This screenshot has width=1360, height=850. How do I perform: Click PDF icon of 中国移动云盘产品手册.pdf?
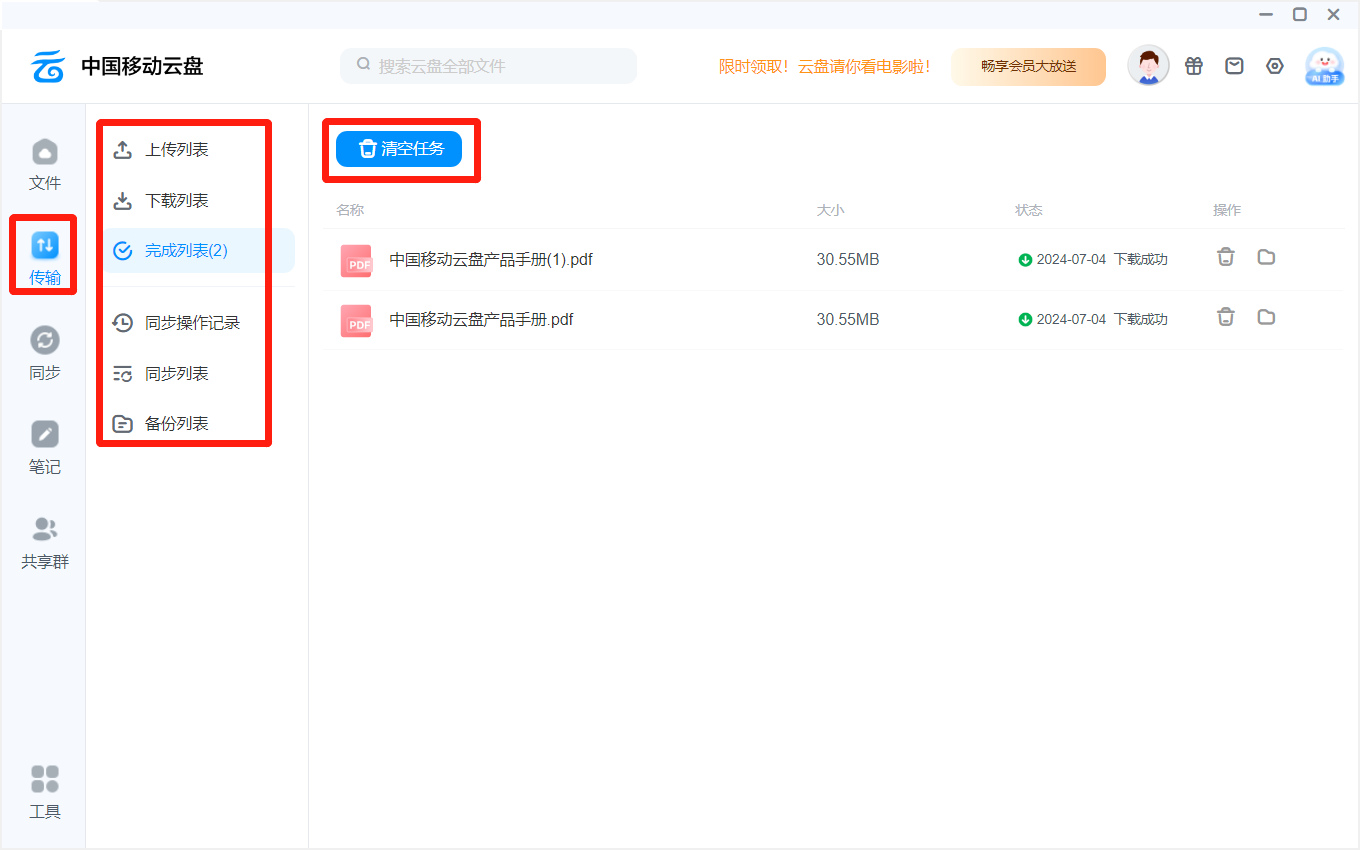point(356,321)
